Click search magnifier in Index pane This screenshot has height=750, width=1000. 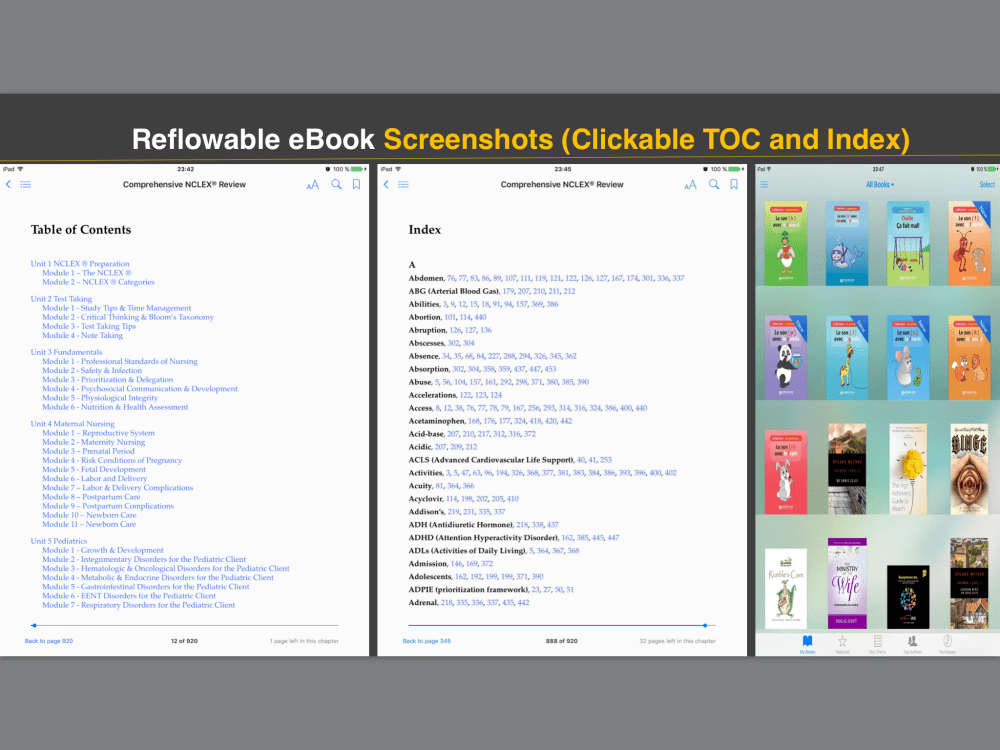(714, 184)
